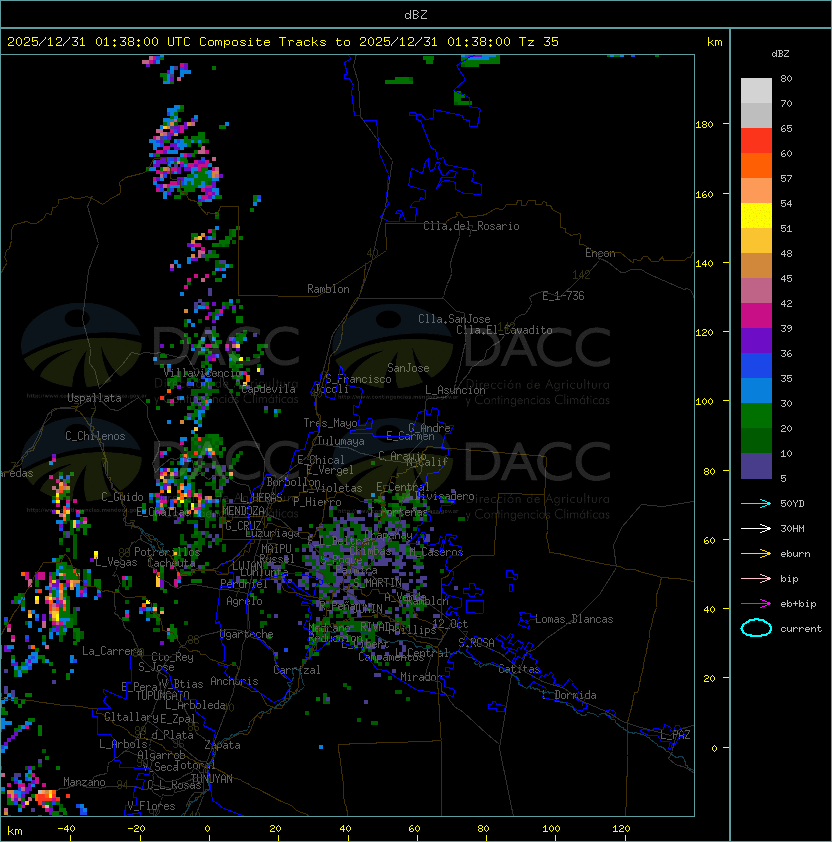This screenshot has width=832, height=842.
Task: Click the Villavicencio place label
Action: click(203, 373)
